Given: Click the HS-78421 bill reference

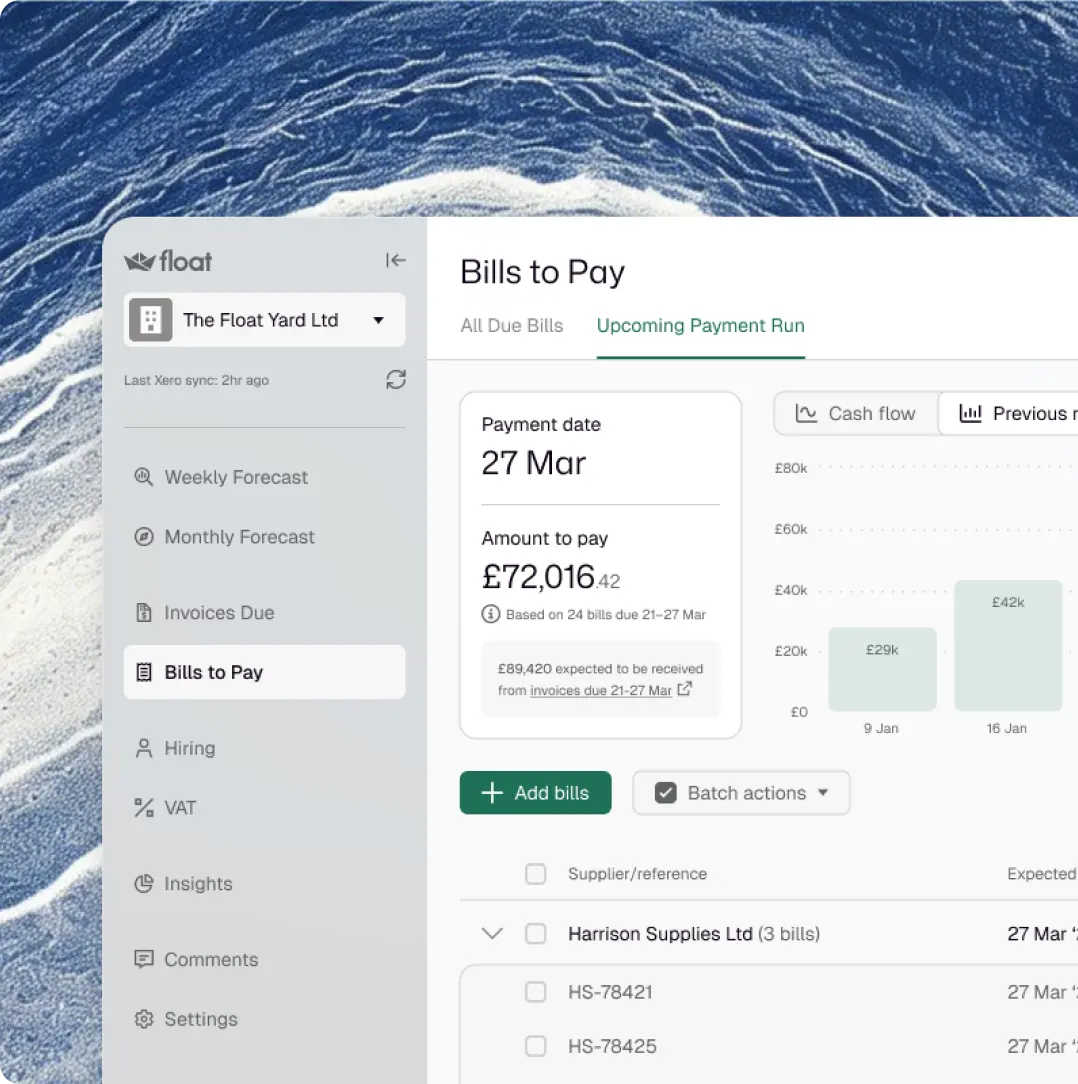Looking at the screenshot, I should click(611, 992).
